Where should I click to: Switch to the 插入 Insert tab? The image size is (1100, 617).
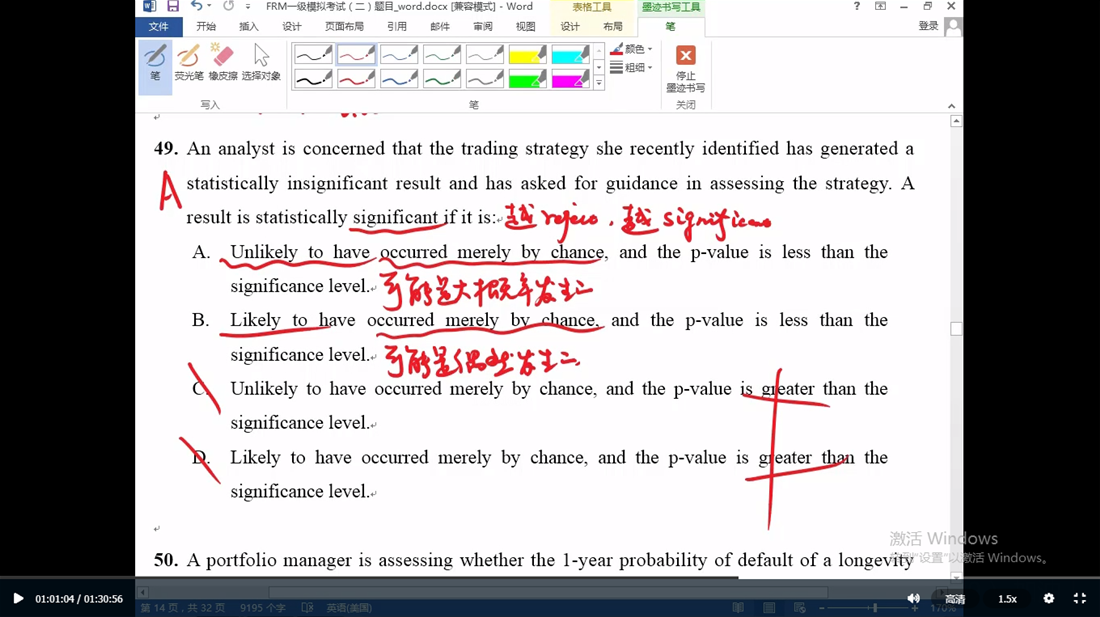coord(248,27)
